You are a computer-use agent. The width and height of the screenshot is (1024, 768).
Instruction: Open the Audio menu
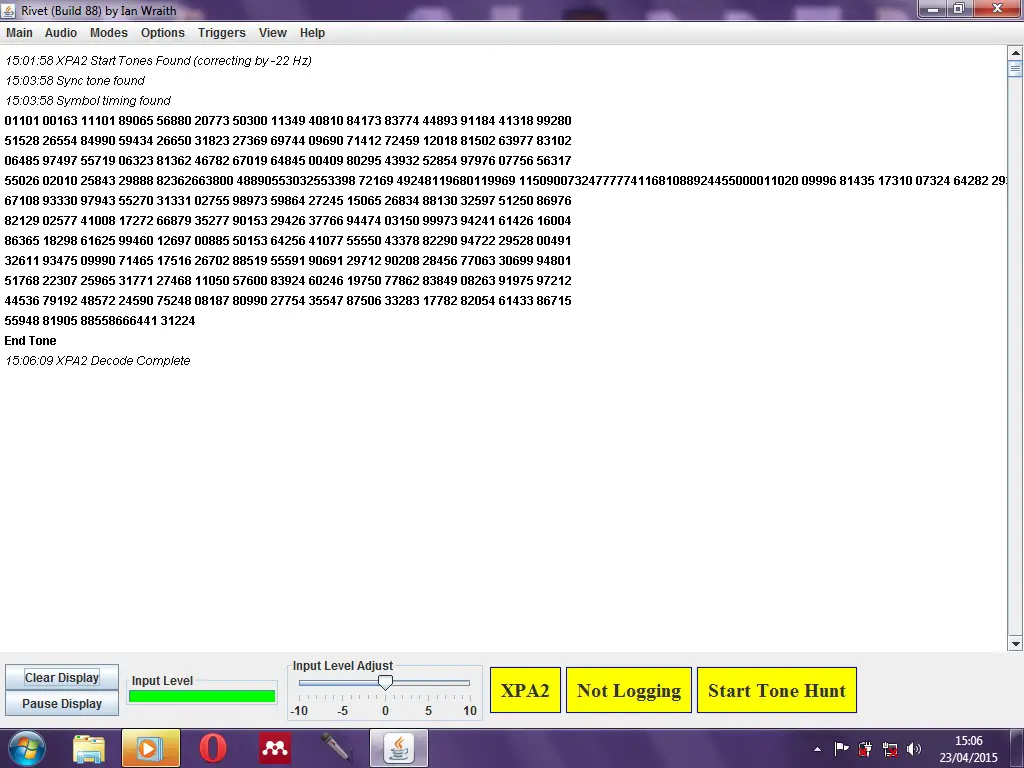61,33
